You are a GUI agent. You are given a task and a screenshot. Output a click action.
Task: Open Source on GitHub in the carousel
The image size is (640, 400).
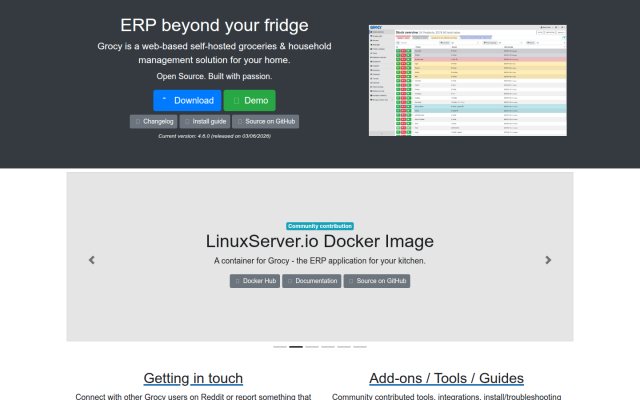377,281
